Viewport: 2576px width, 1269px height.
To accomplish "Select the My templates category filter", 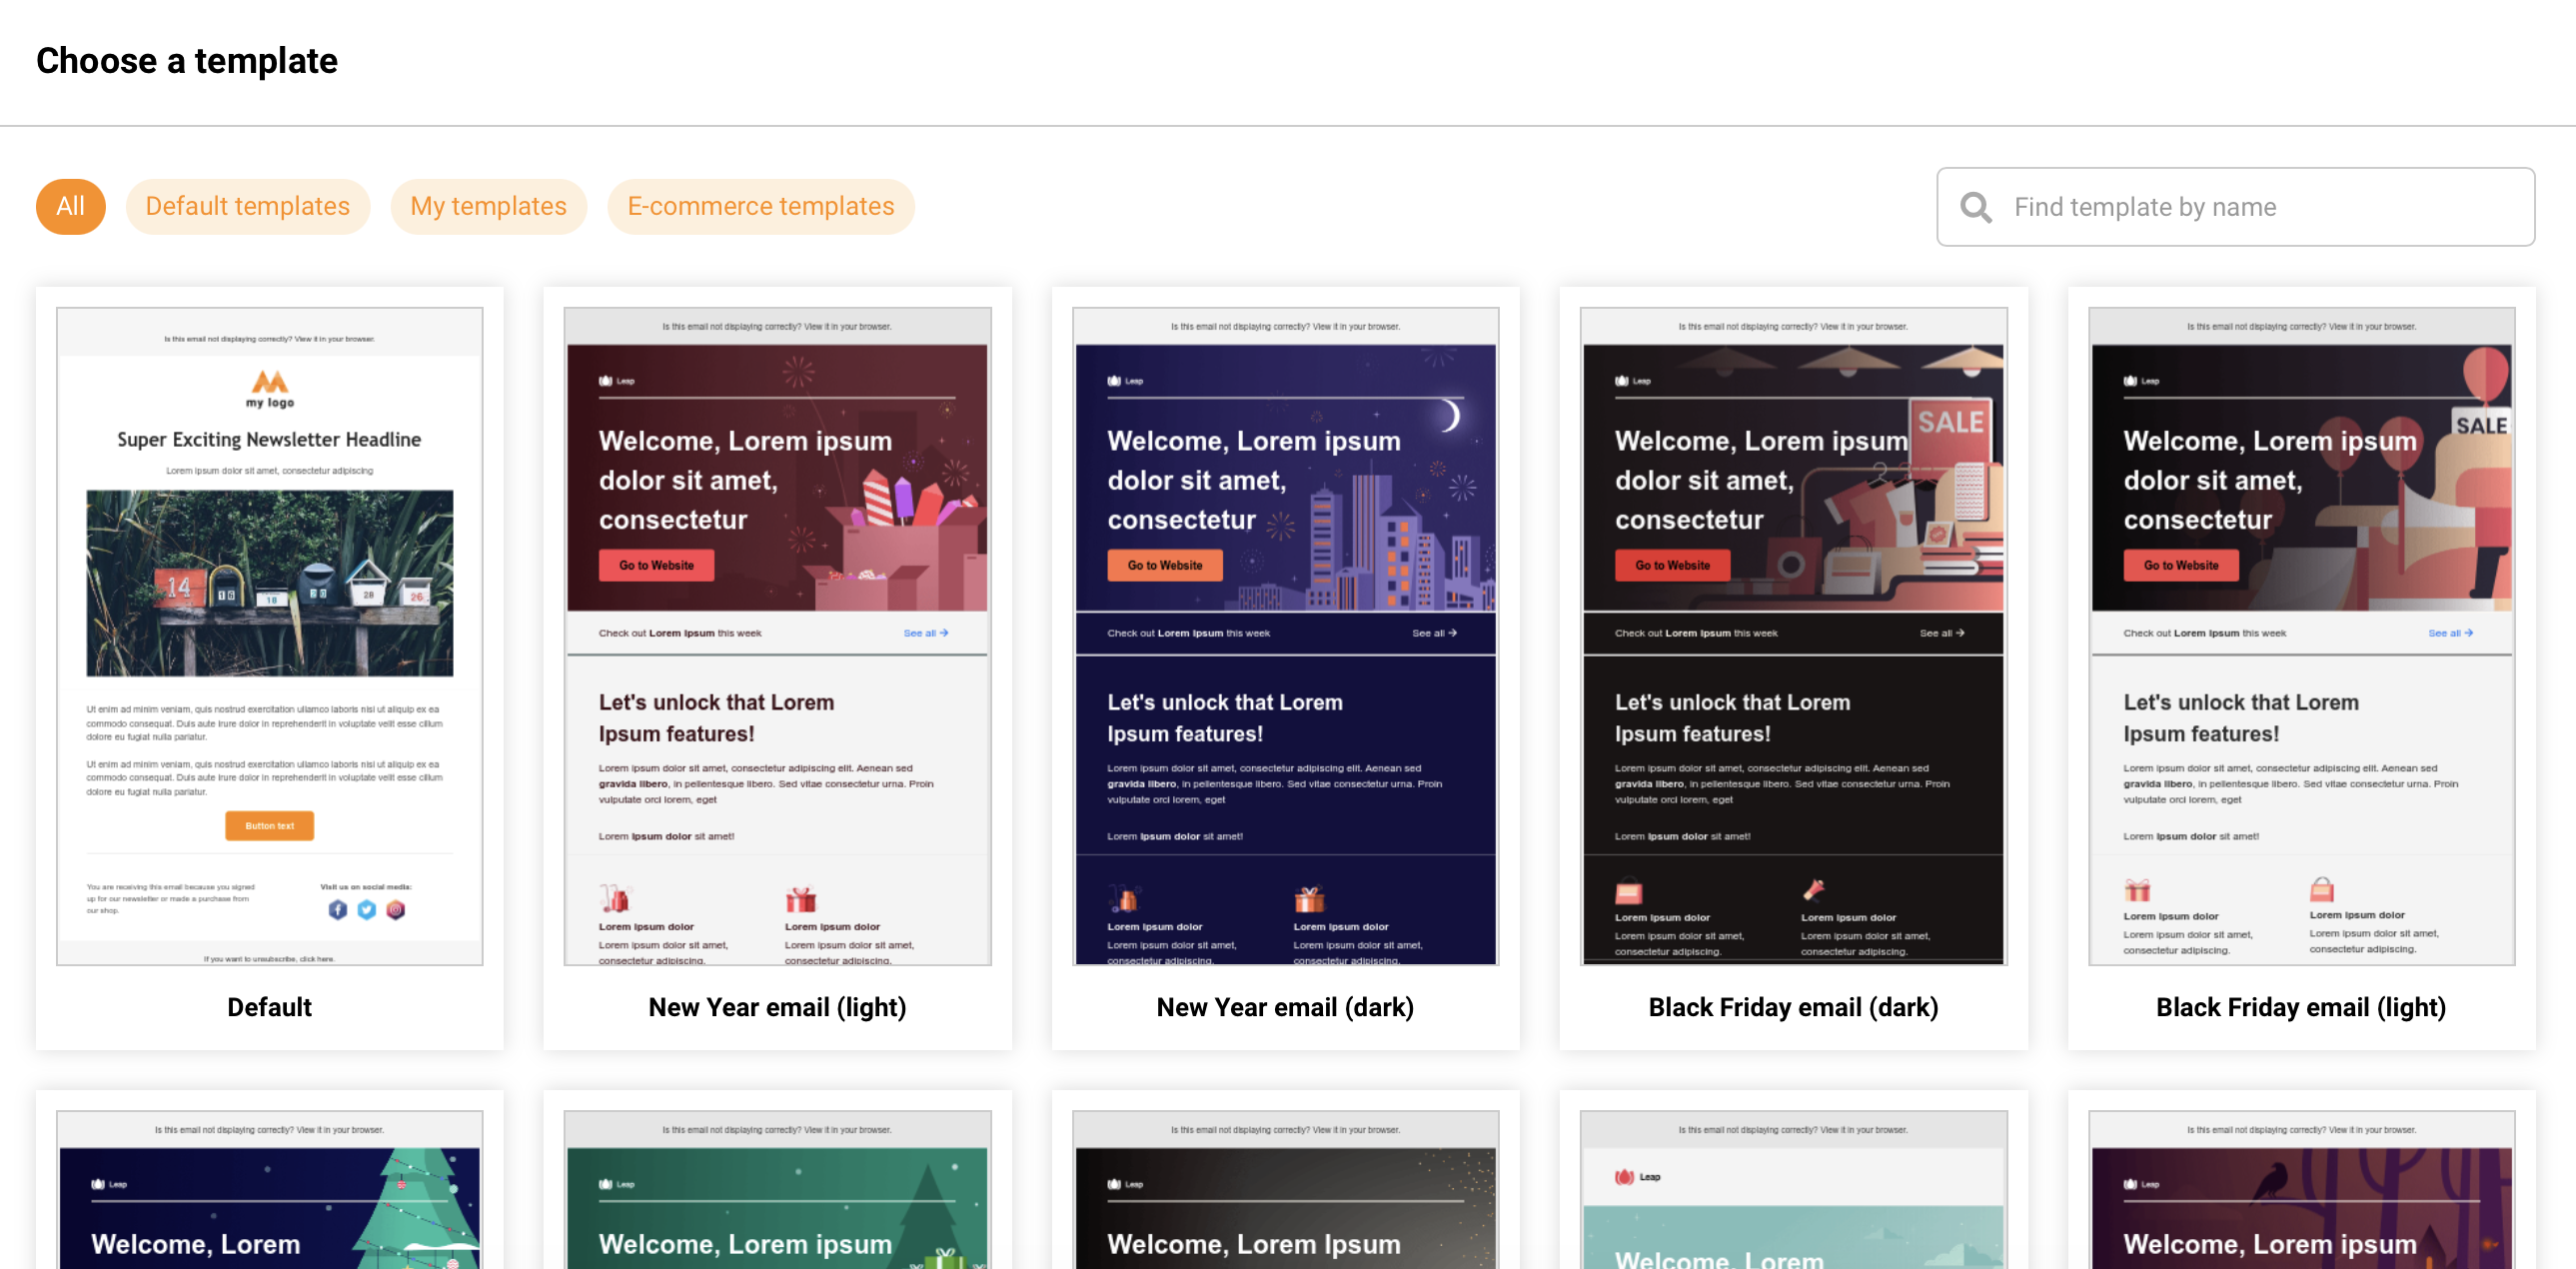I will (x=488, y=206).
